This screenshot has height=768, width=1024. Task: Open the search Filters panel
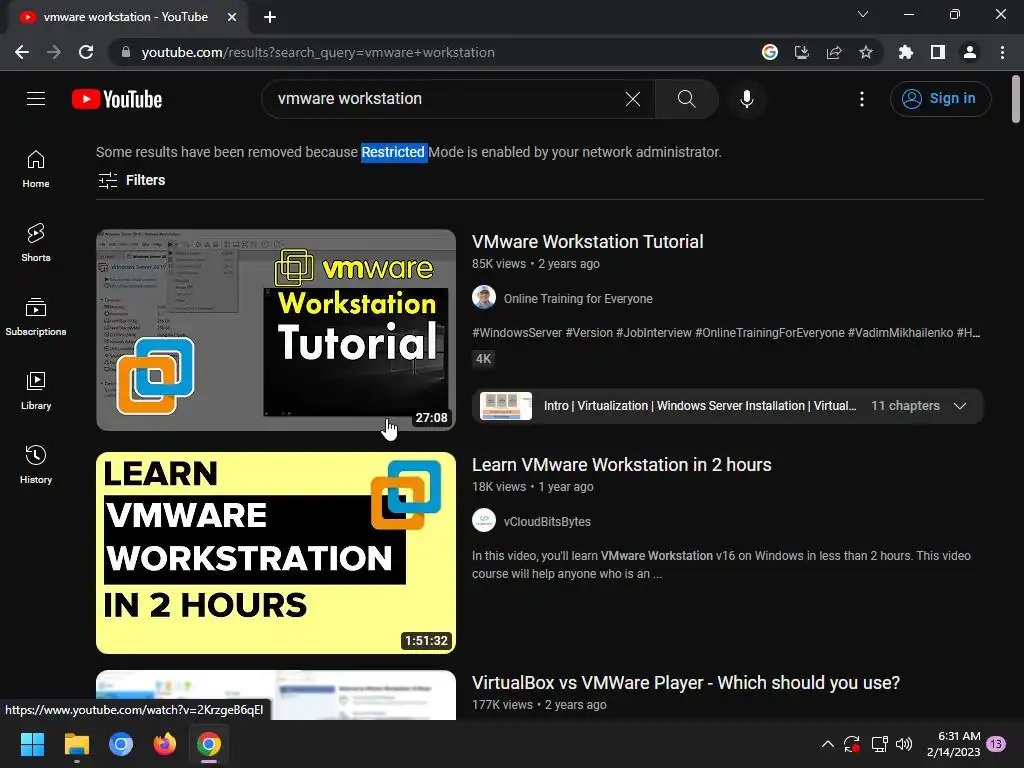click(x=131, y=180)
